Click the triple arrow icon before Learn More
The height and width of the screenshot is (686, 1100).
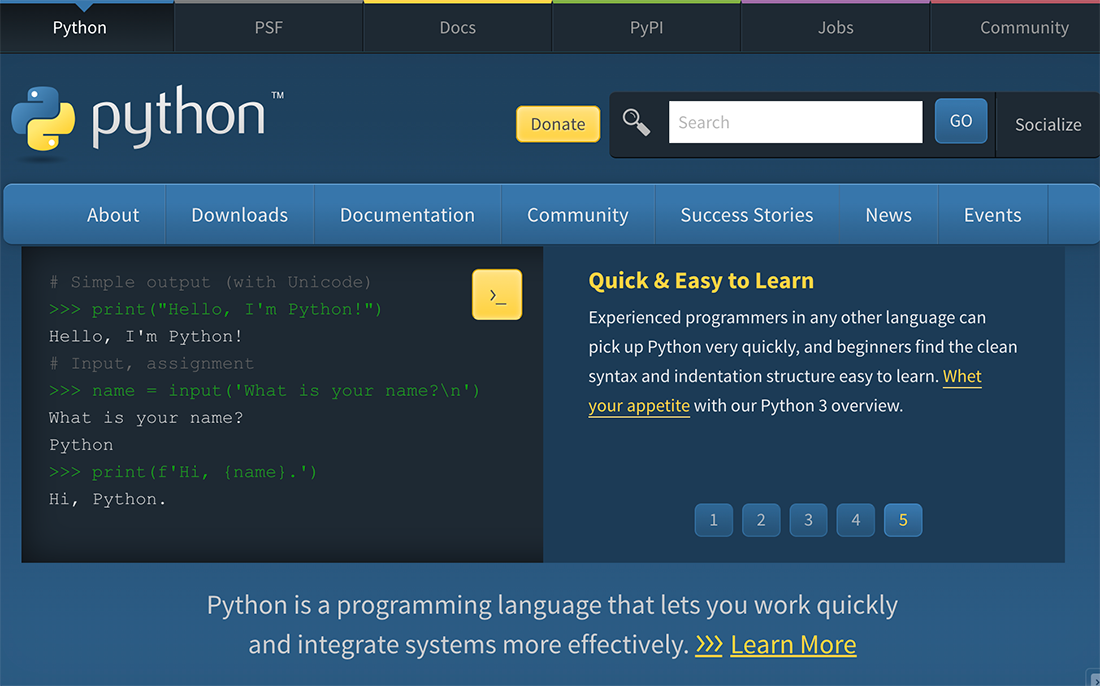[x=709, y=645]
